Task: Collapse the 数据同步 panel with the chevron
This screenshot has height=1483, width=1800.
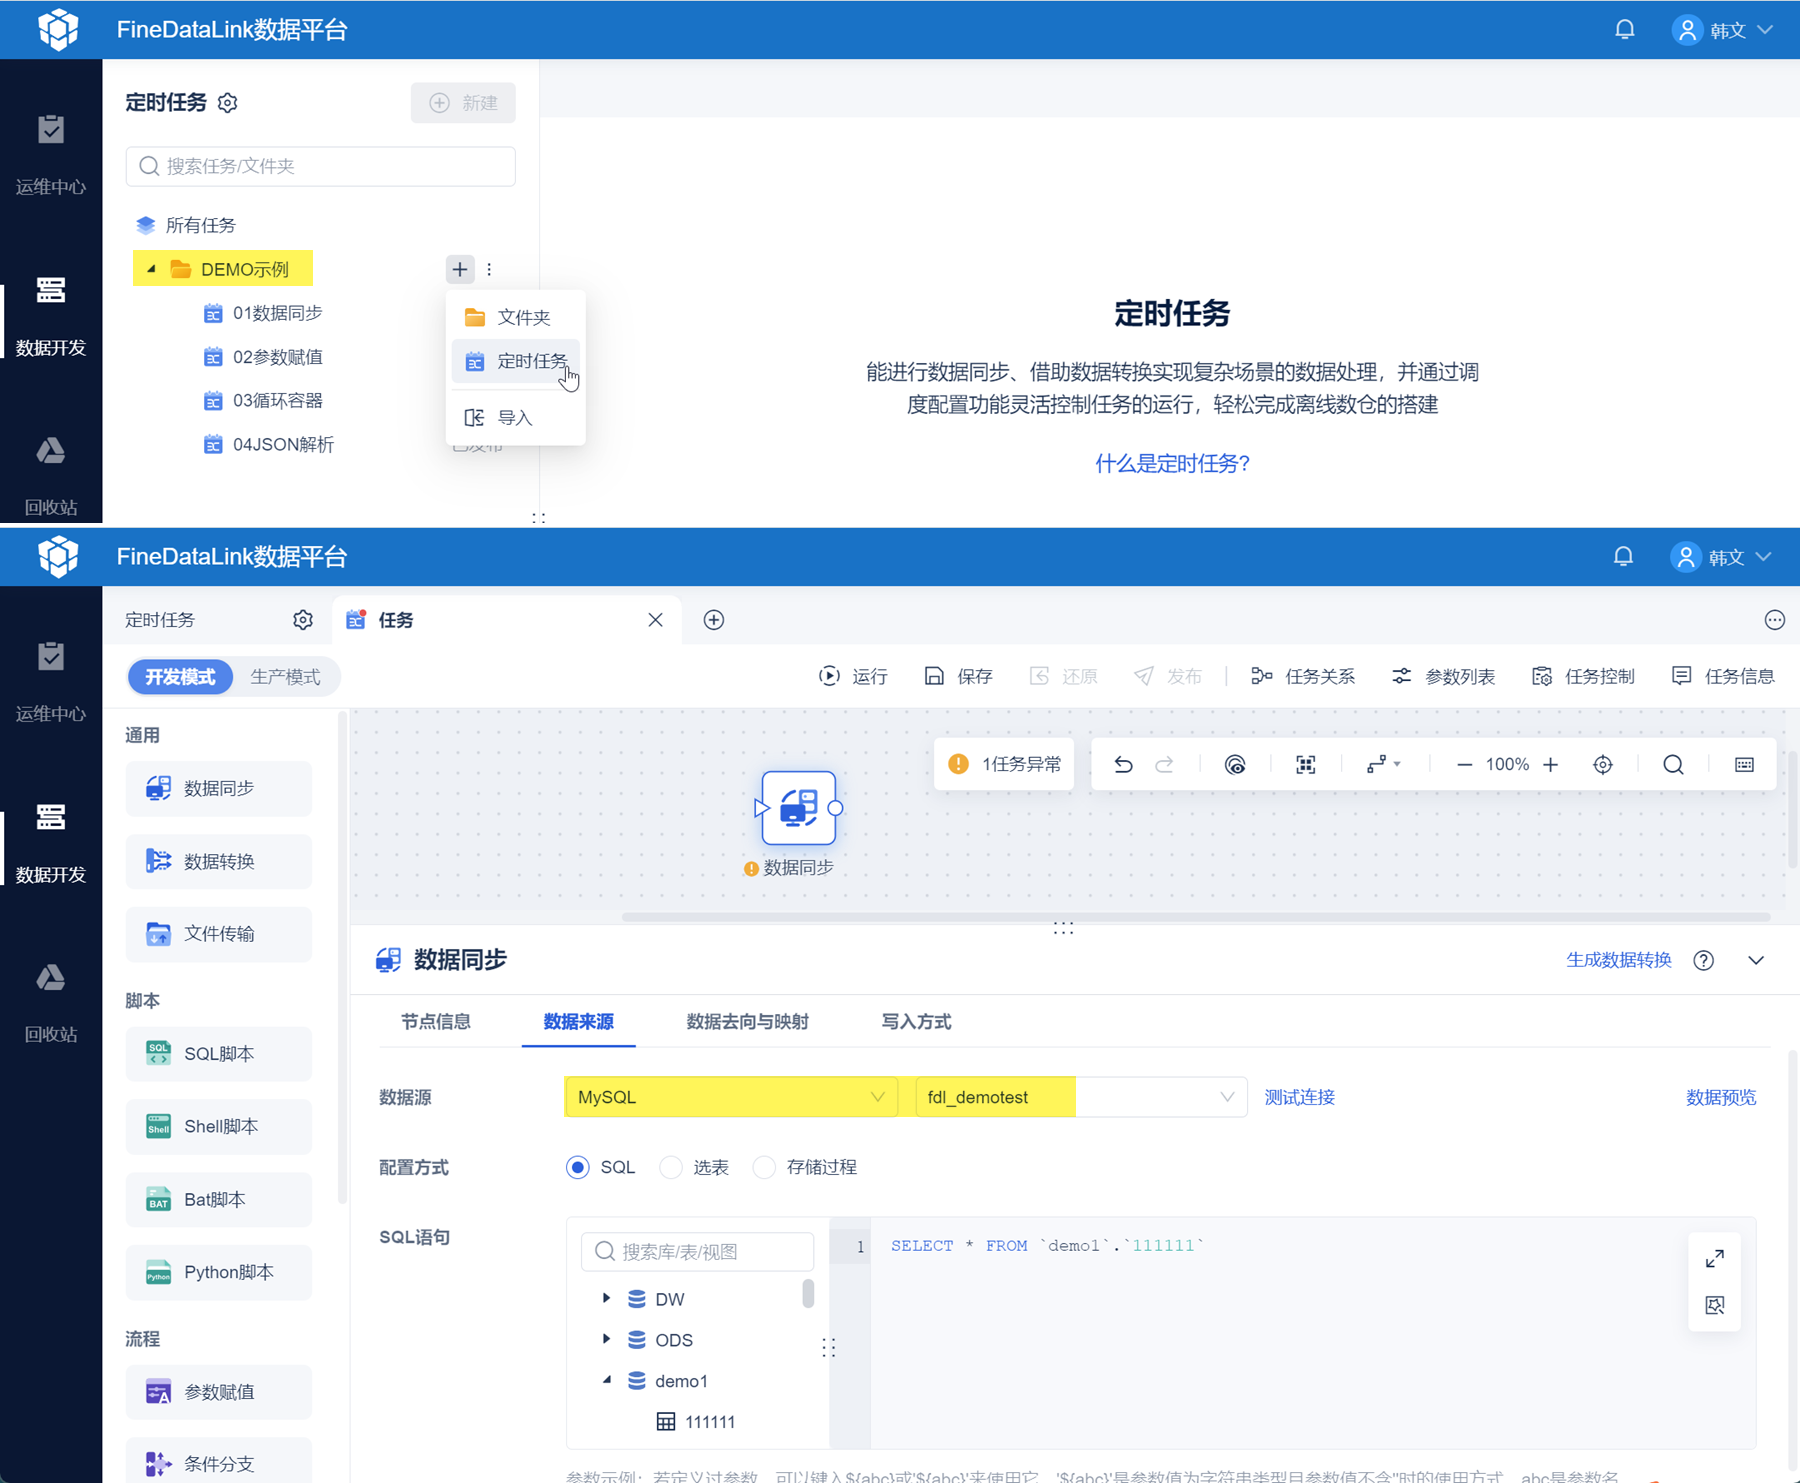Action: pos(1756,960)
